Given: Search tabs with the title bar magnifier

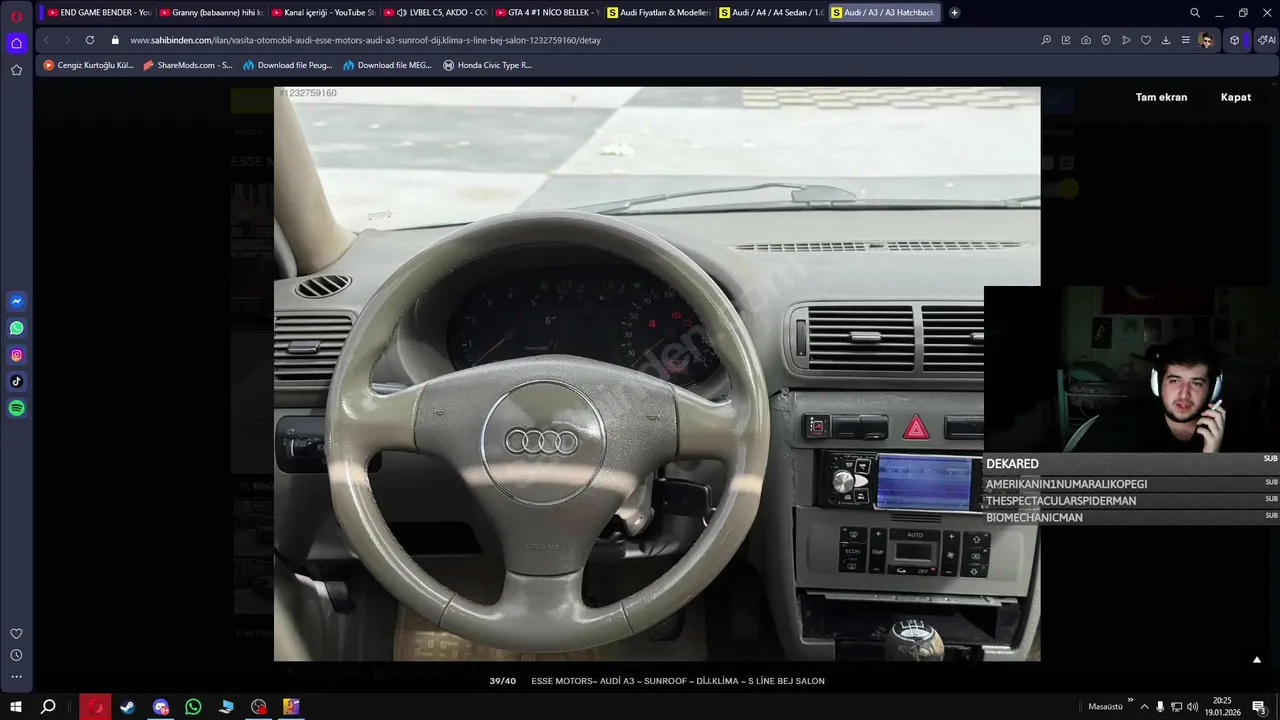Looking at the screenshot, I should (x=1195, y=13).
